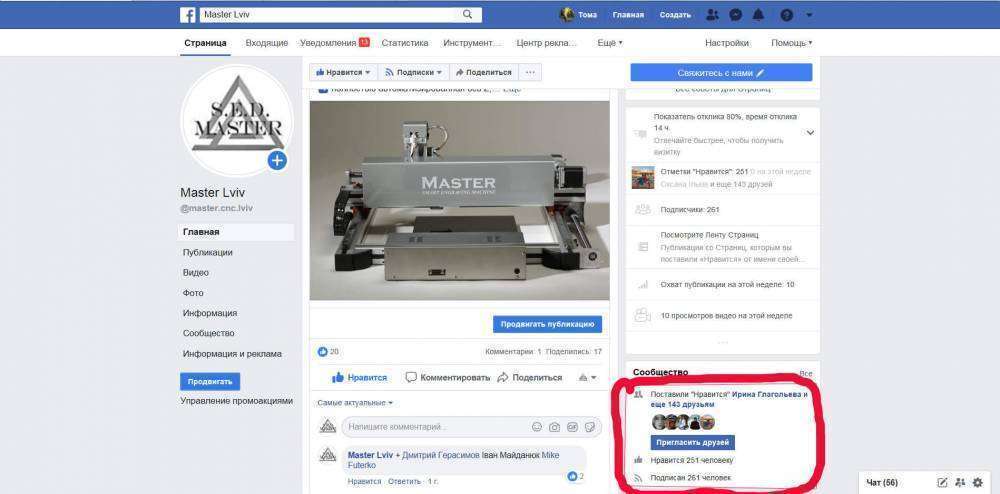Open Статистика tab

tap(404, 43)
